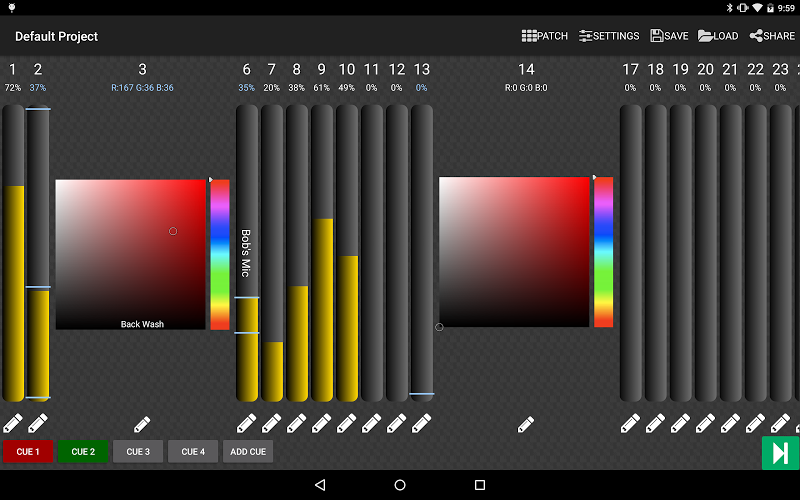800x500 pixels.
Task: Tap the green next-cue skip button
Action: click(781, 453)
